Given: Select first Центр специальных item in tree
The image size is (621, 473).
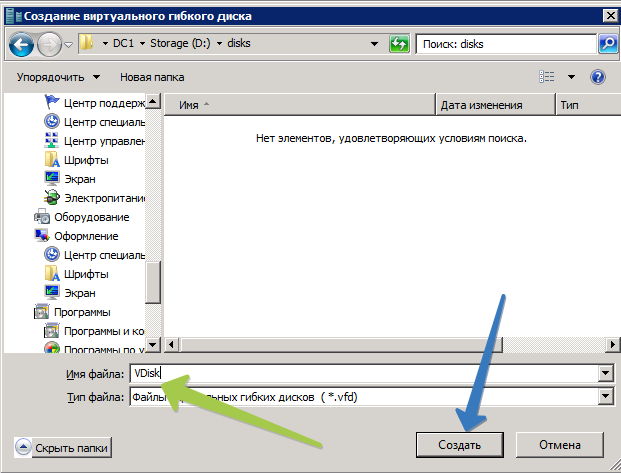Looking at the screenshot, I should (94, 122).
